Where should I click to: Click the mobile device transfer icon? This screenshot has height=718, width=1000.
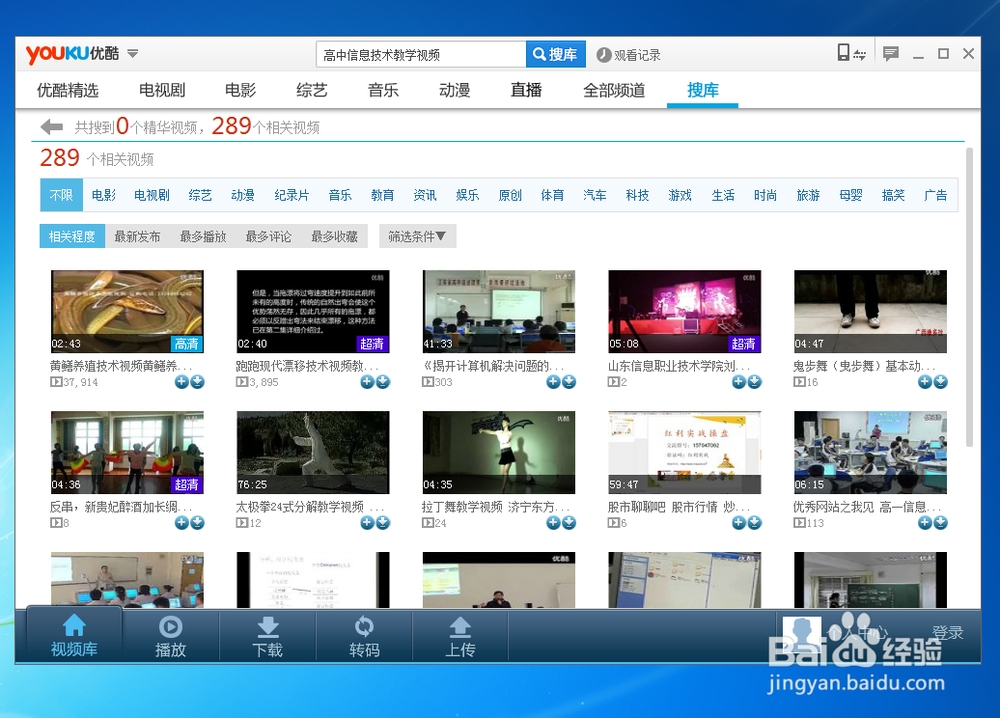point(851,54)
